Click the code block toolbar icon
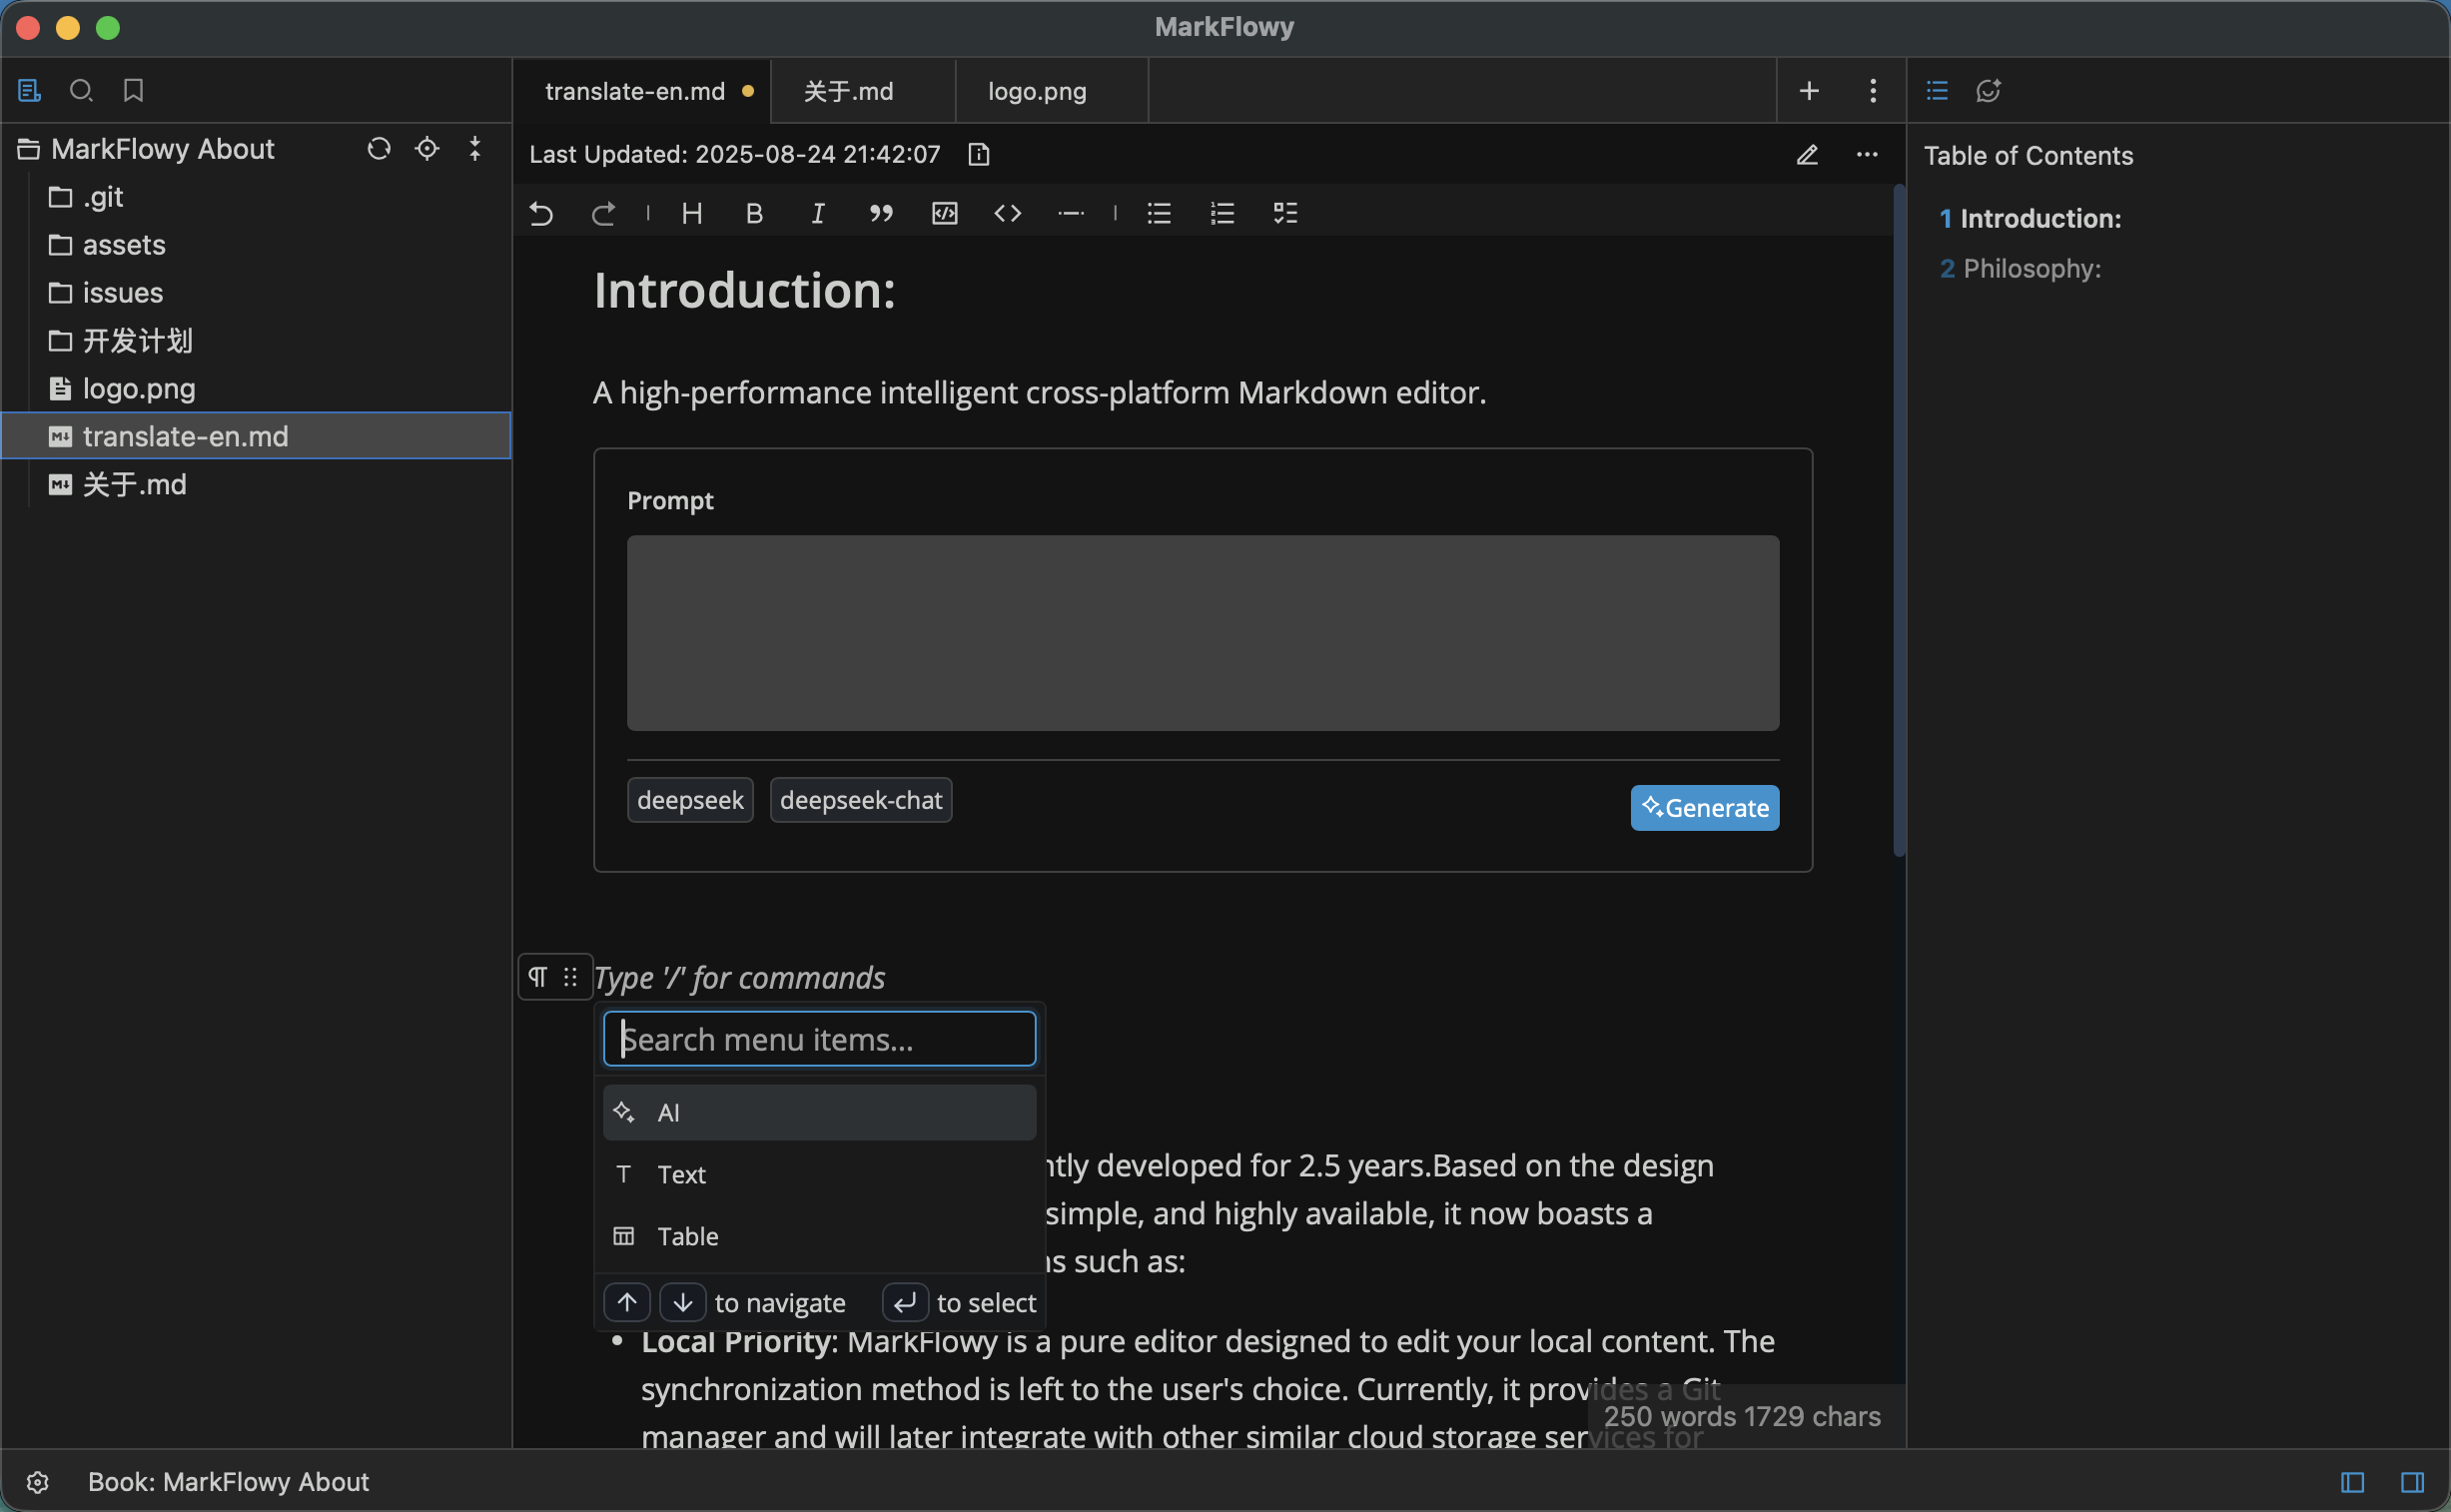Viewport: 2451px width, 1512px height. tap(944, 213)
